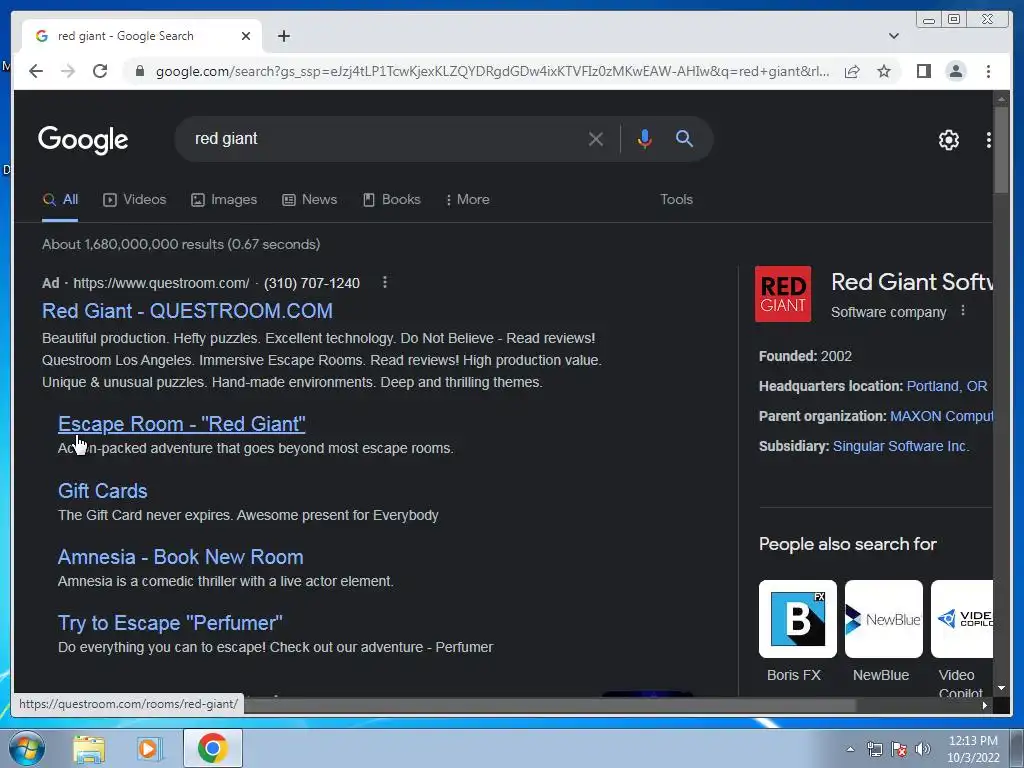1024x768 pixels.
Task: Open 'Red Giant - QUESTROOM.COM' ad link
Action: [x=187, y=311]
